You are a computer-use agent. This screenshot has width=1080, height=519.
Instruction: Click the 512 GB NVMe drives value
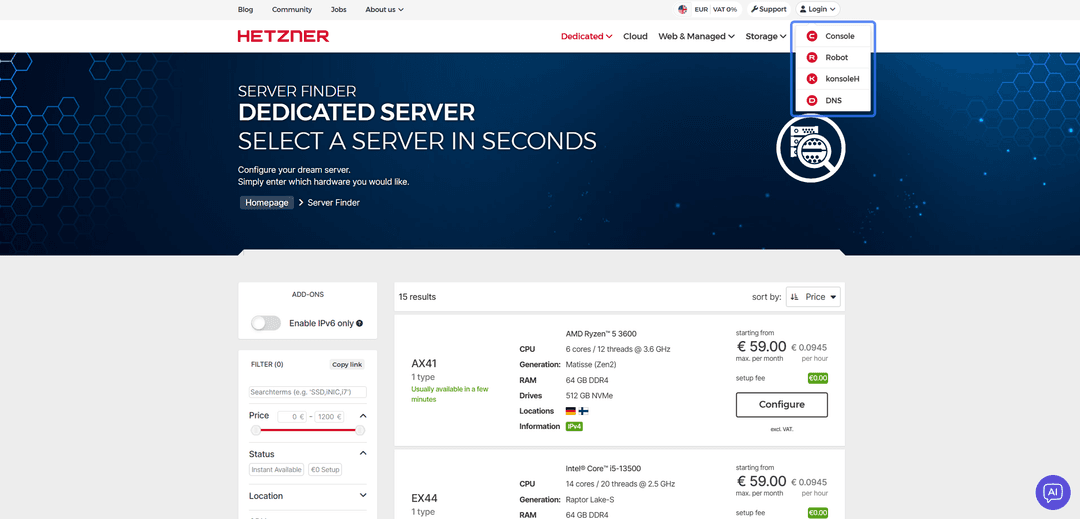[x=589, y=395]
